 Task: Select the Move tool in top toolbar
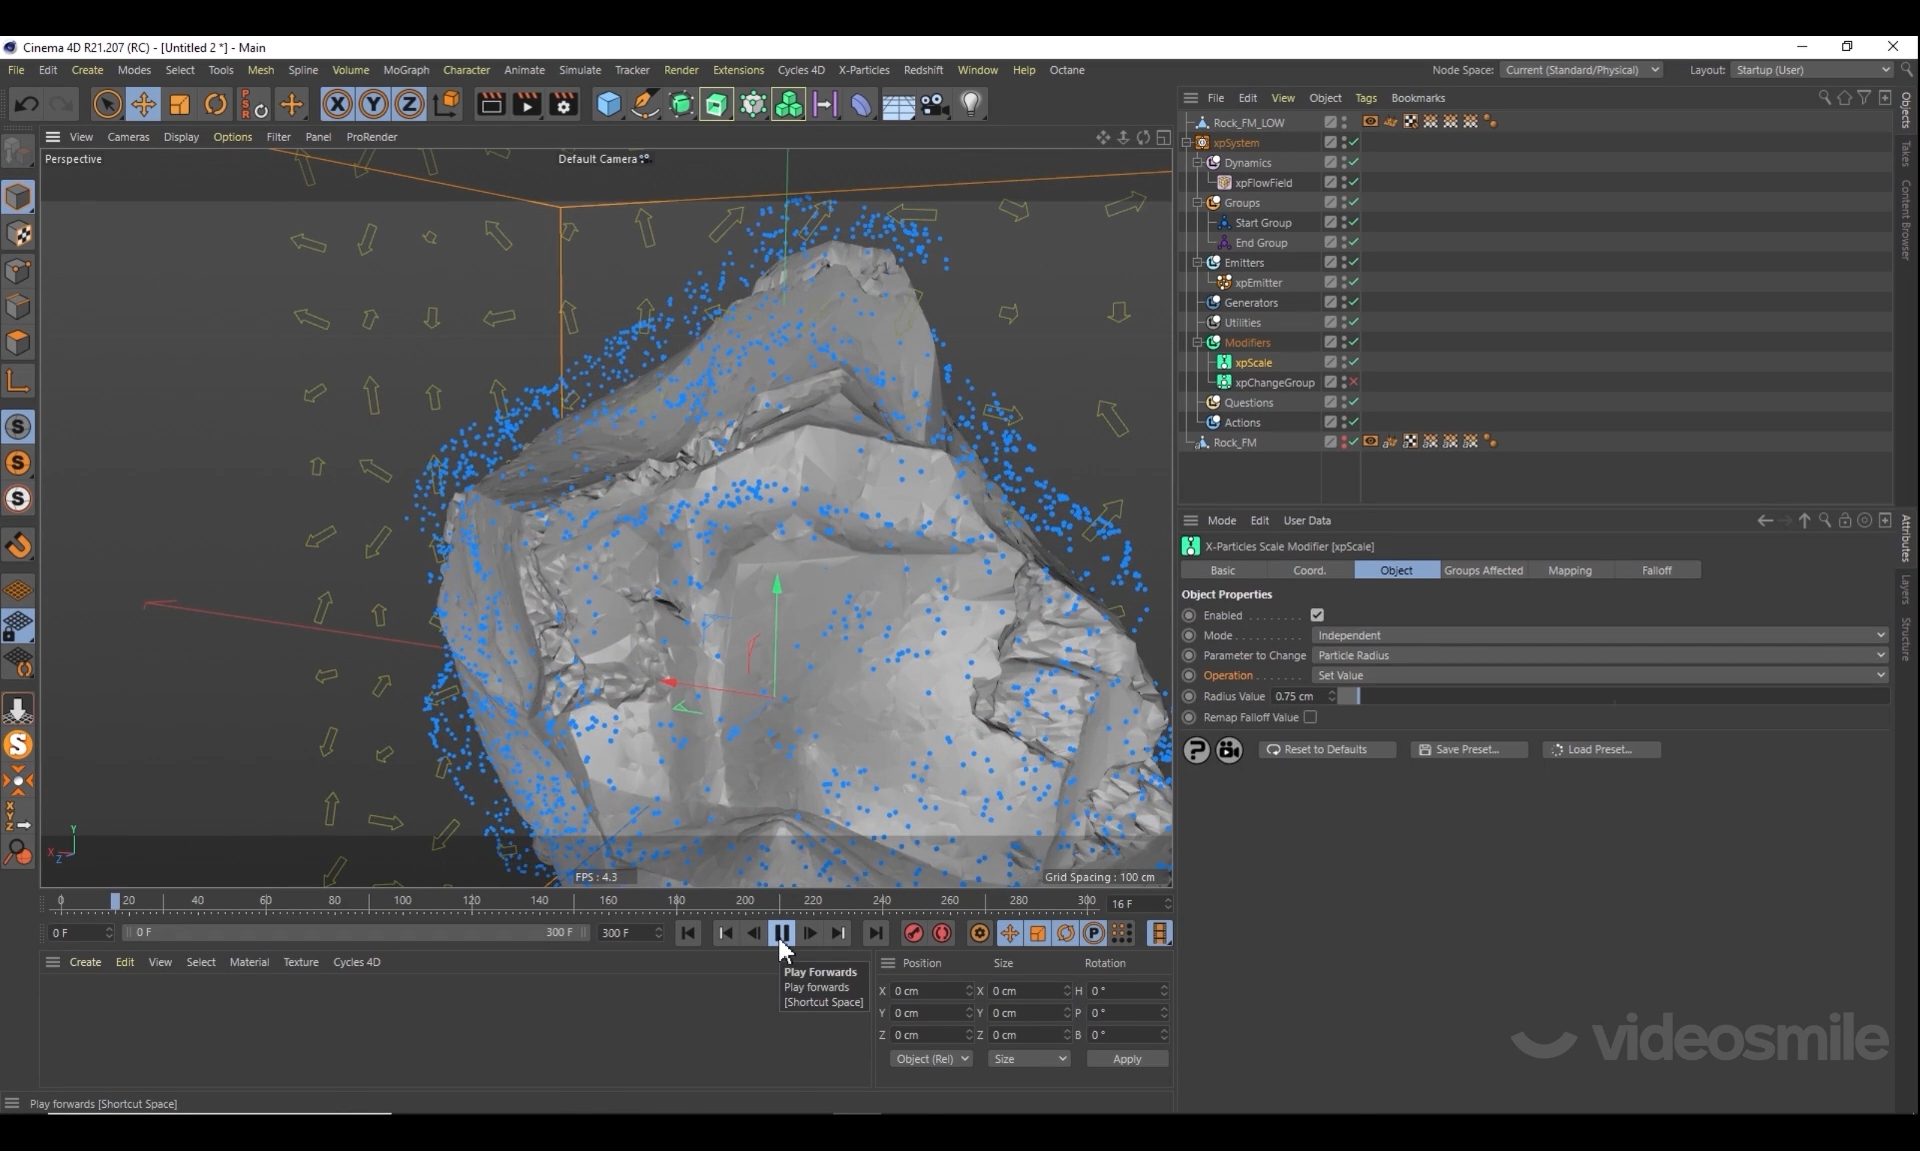click(x=143, y=104)
